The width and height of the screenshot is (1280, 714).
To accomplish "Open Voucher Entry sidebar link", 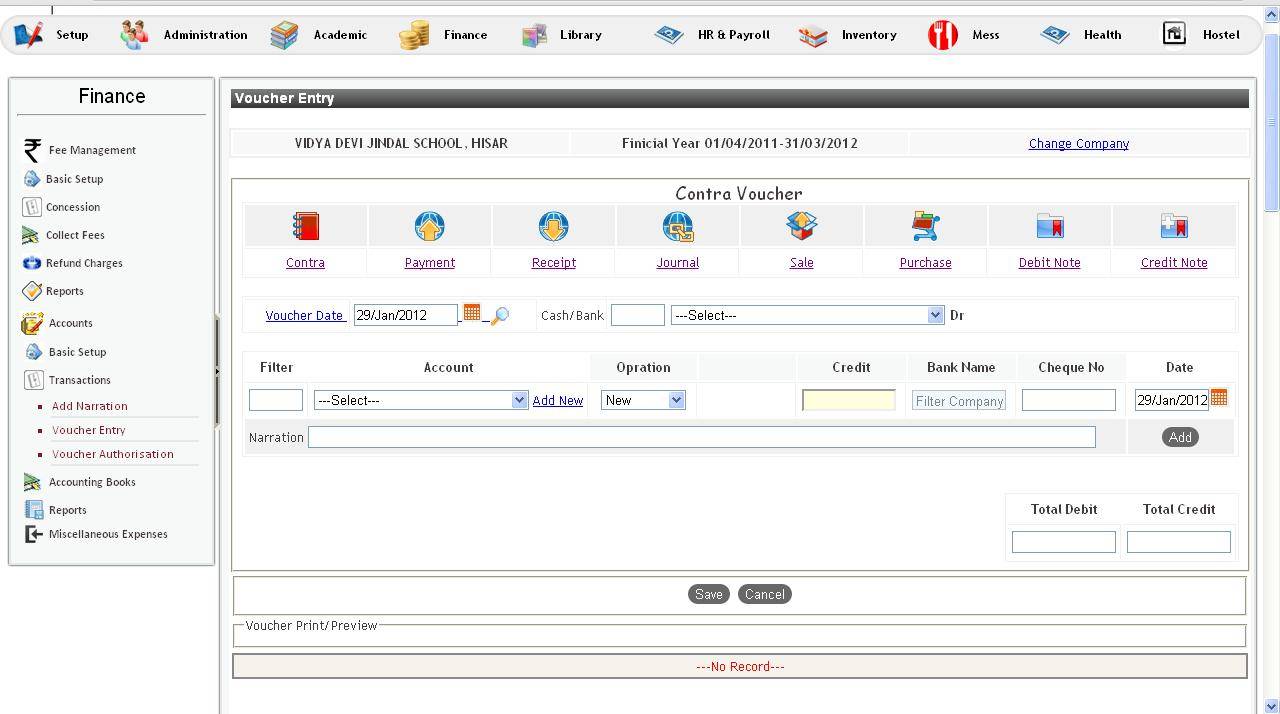I will point(89,430).
